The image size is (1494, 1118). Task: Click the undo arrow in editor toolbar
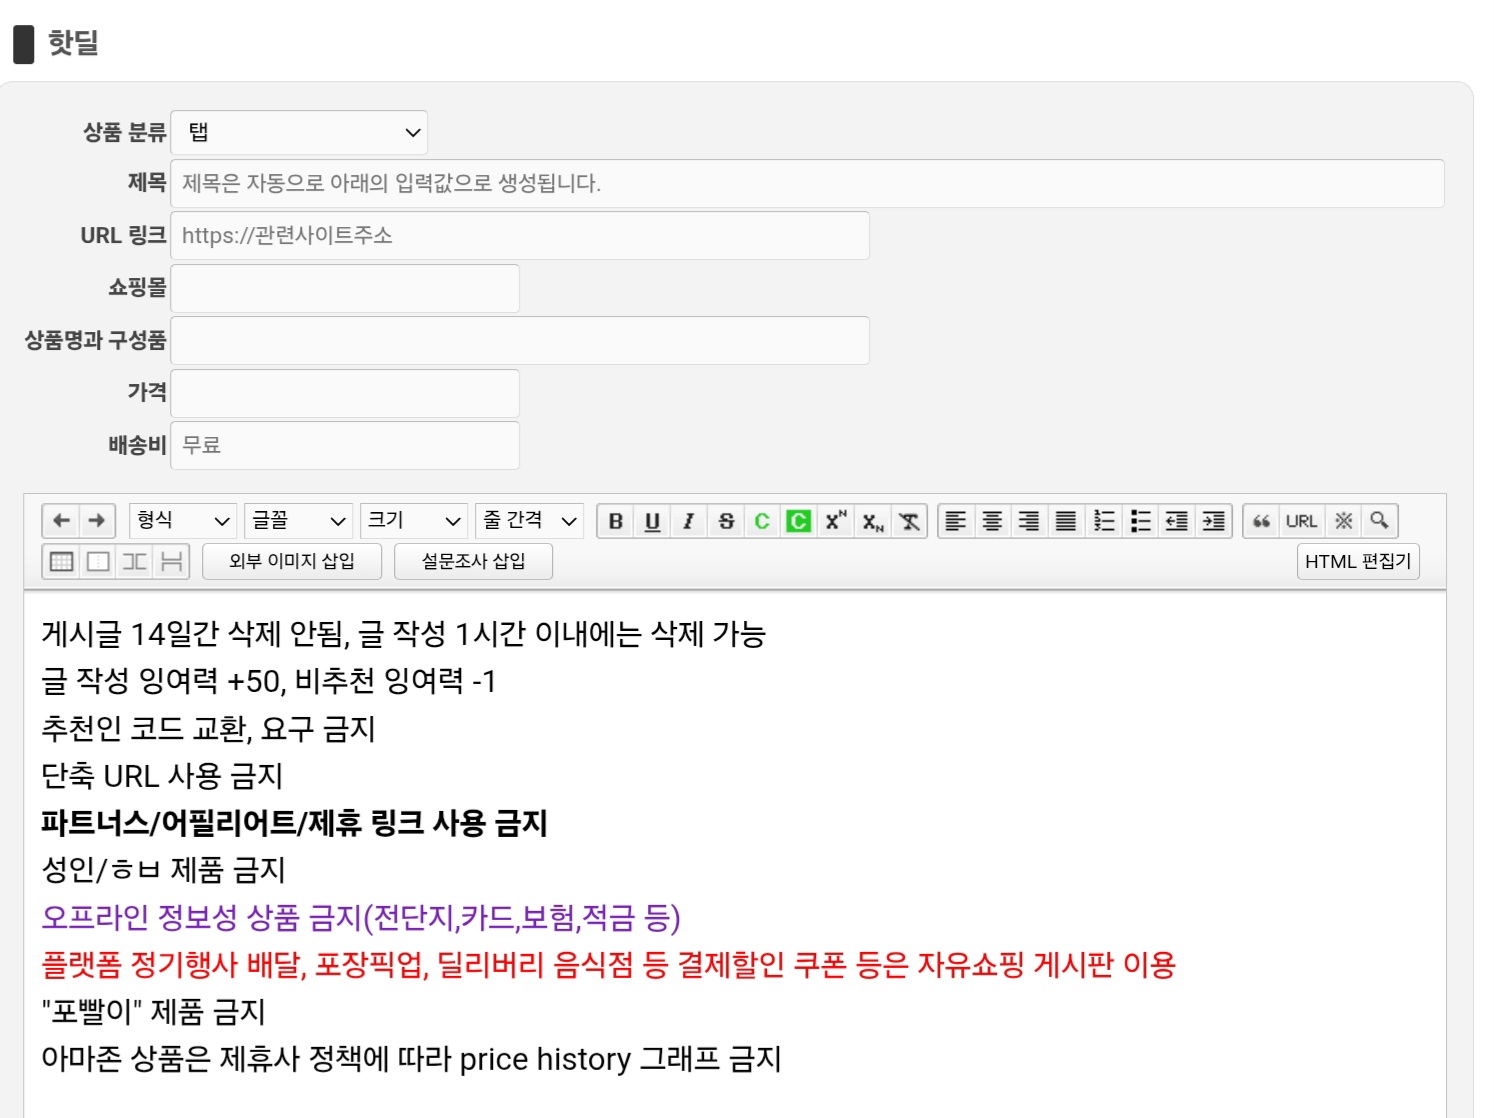coord(61,521)
